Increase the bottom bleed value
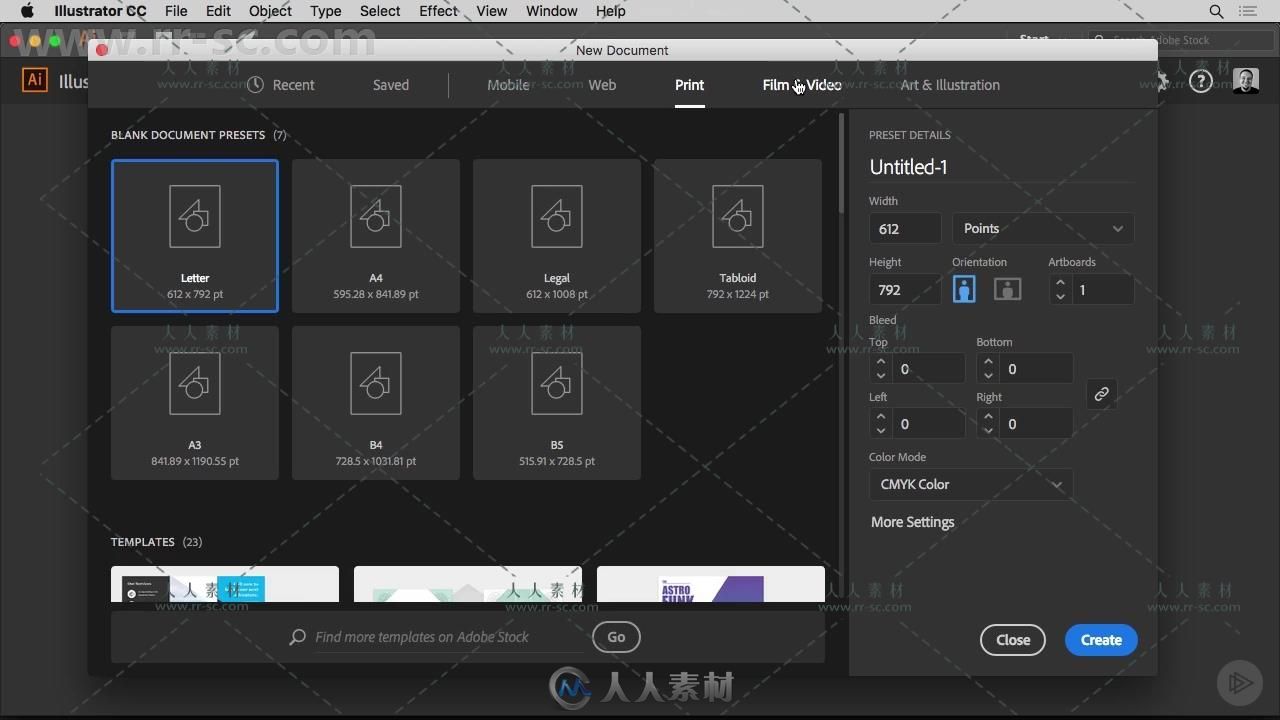 pos(988,362)
